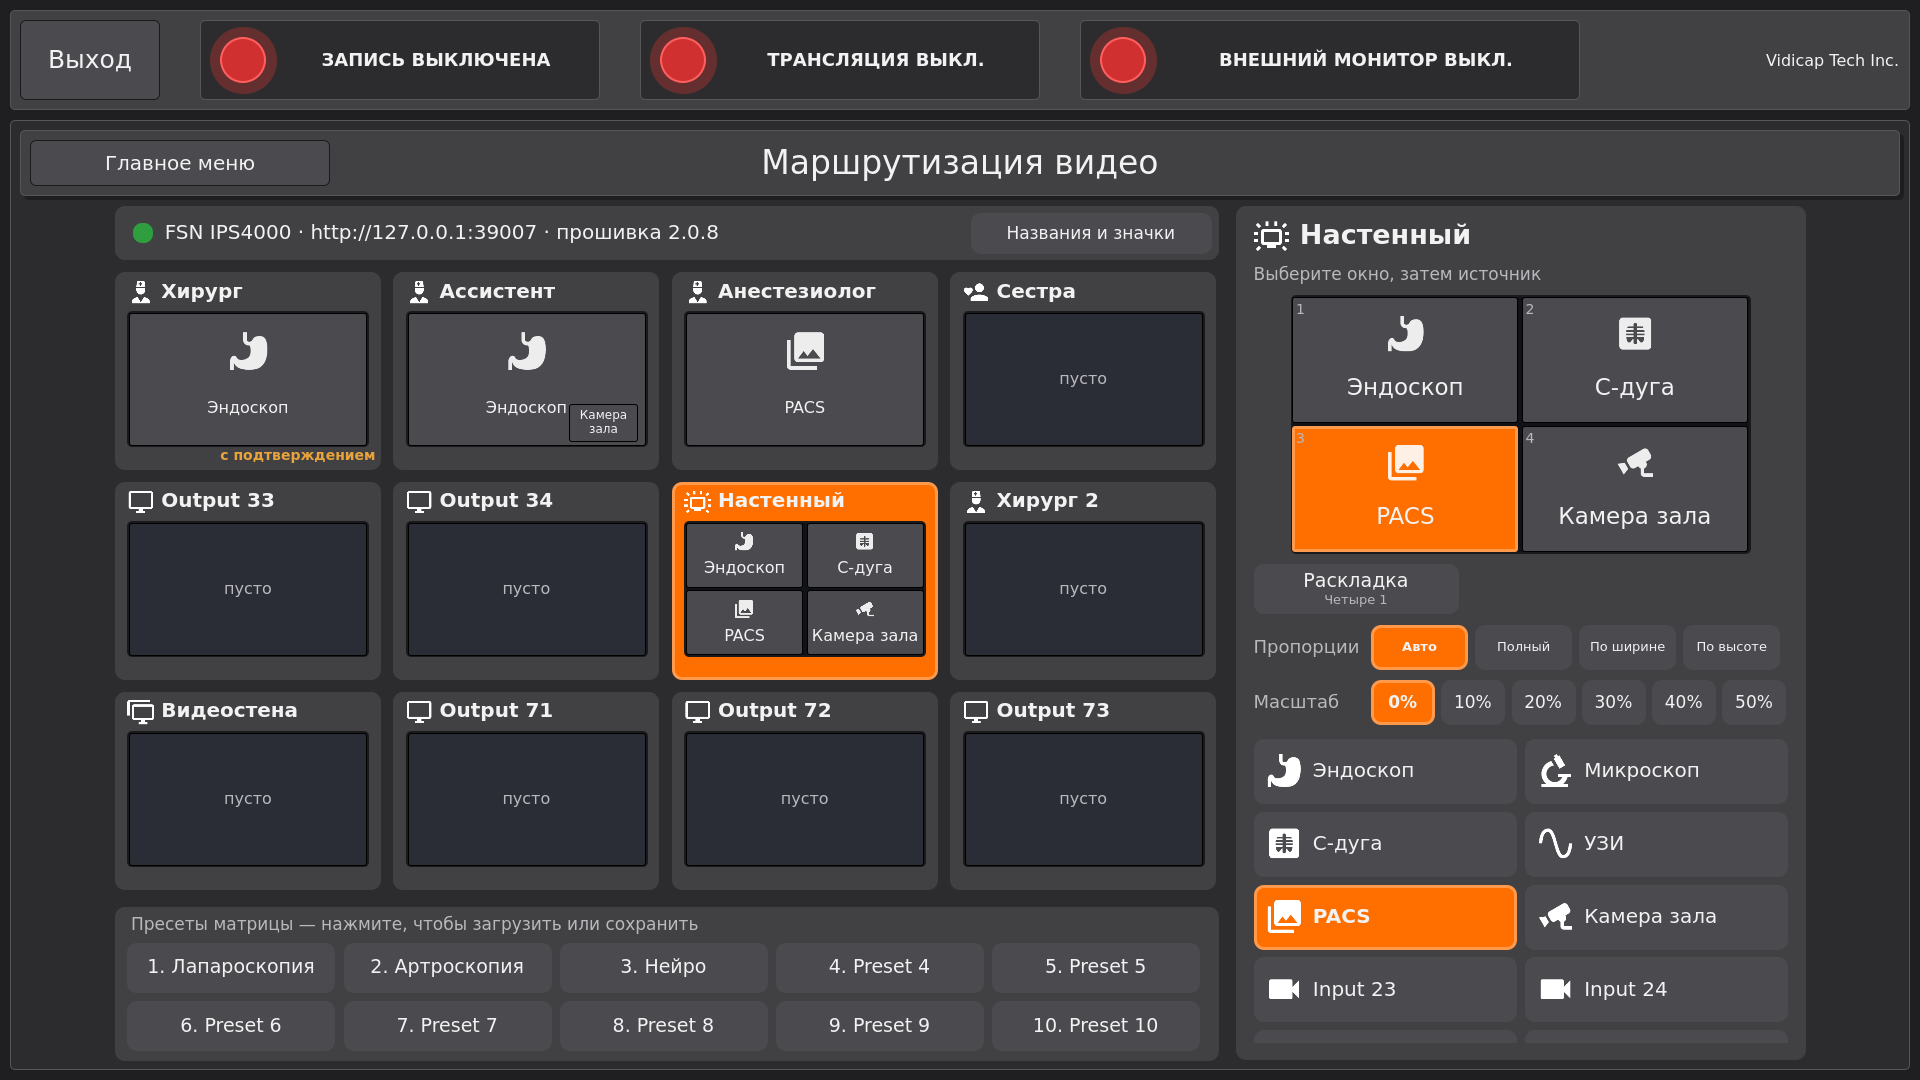Open Главное меню
1920x1080 pixels.
(180, 163)
